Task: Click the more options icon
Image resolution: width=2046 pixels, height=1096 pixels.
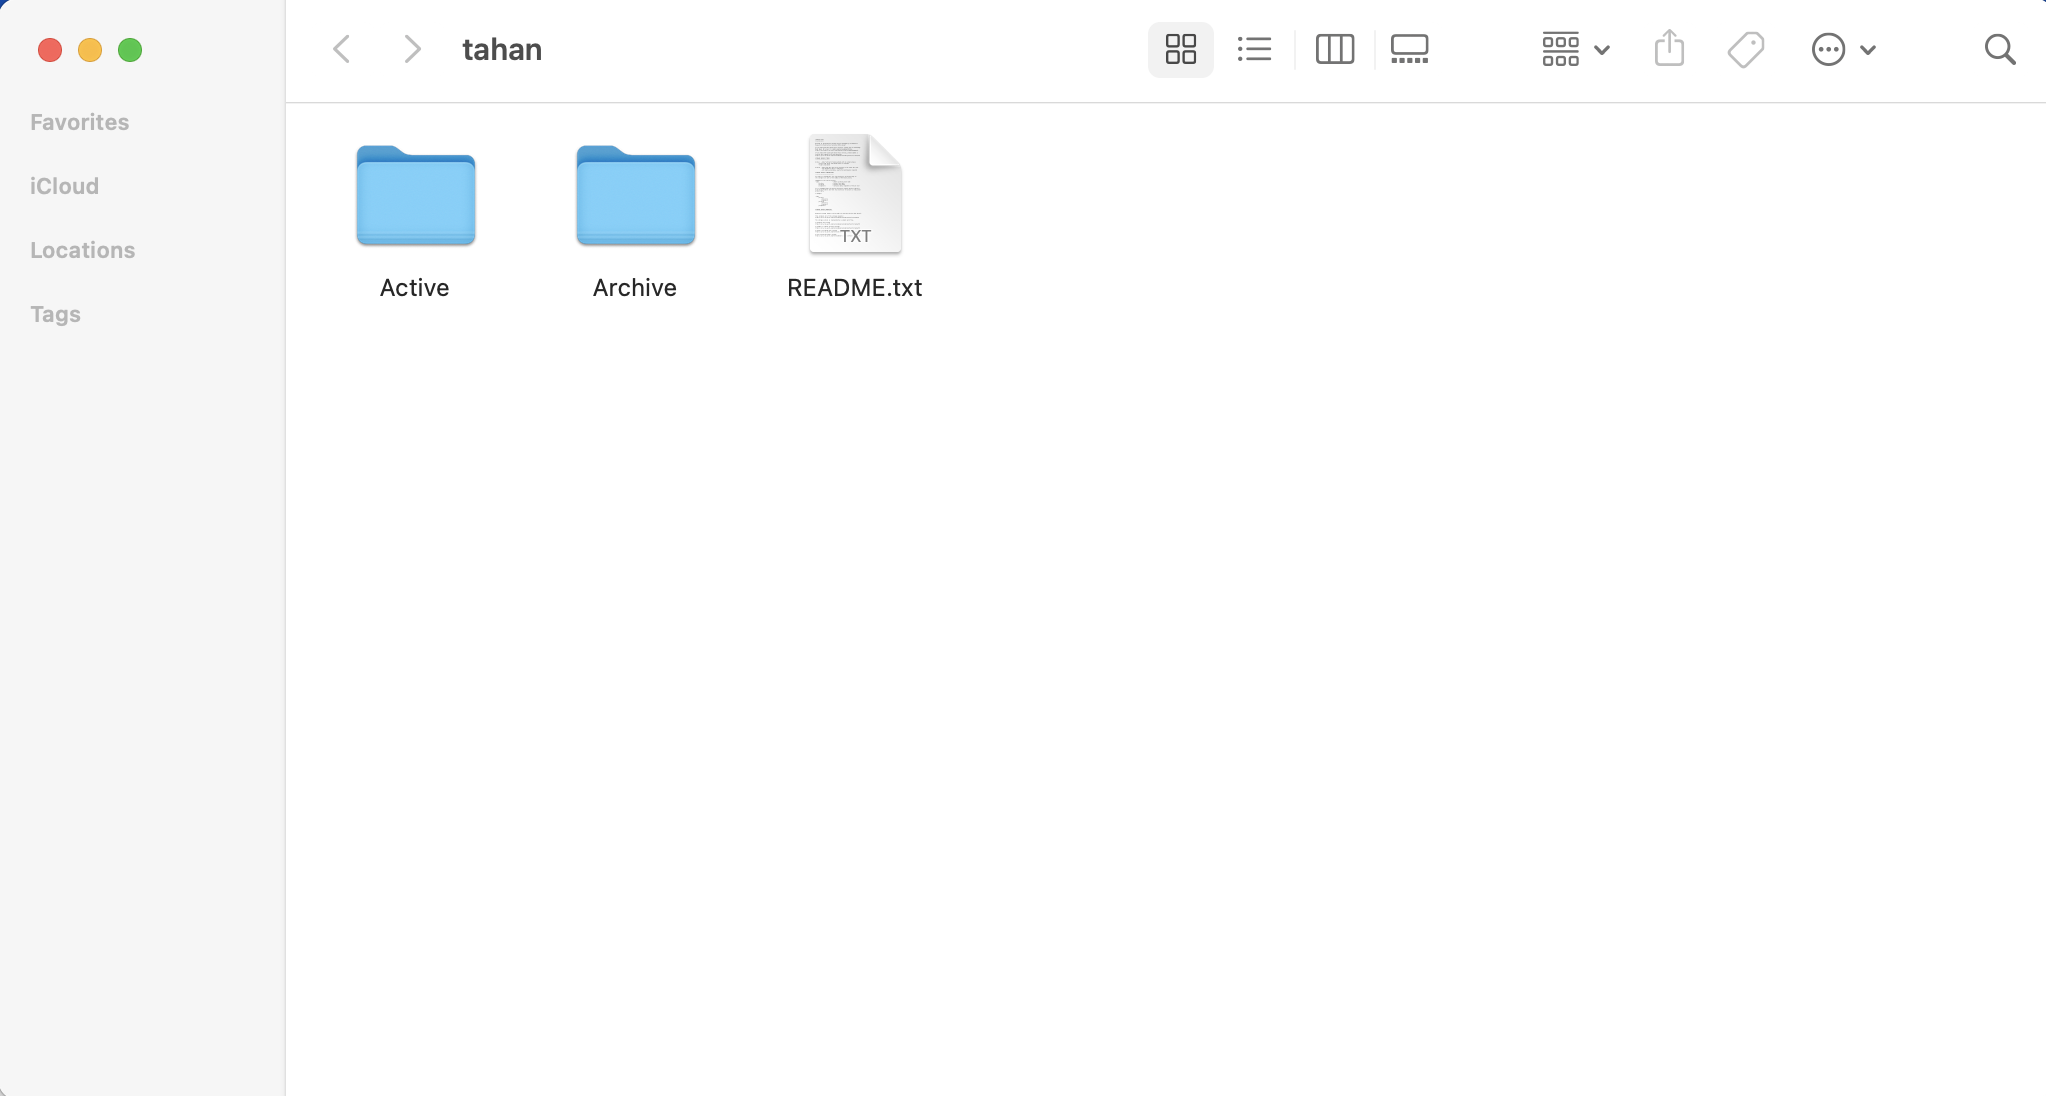Action: point(1829,49)
